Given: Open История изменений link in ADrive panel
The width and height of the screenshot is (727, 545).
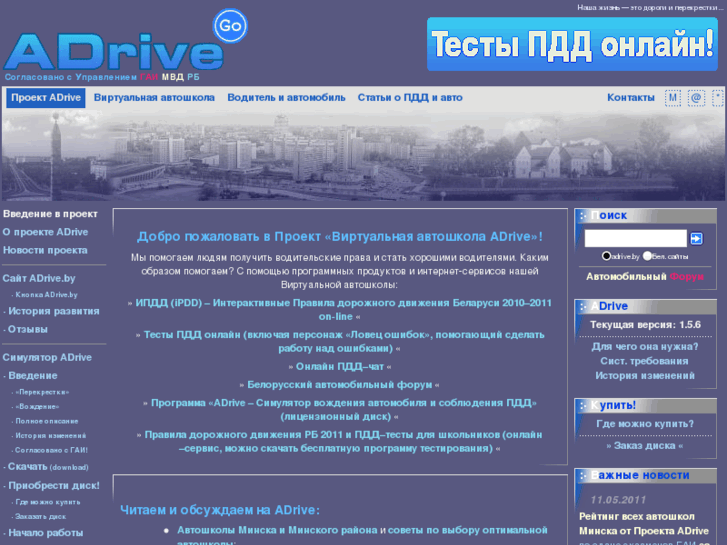Looking at the screenshot, I should point(644,376).
